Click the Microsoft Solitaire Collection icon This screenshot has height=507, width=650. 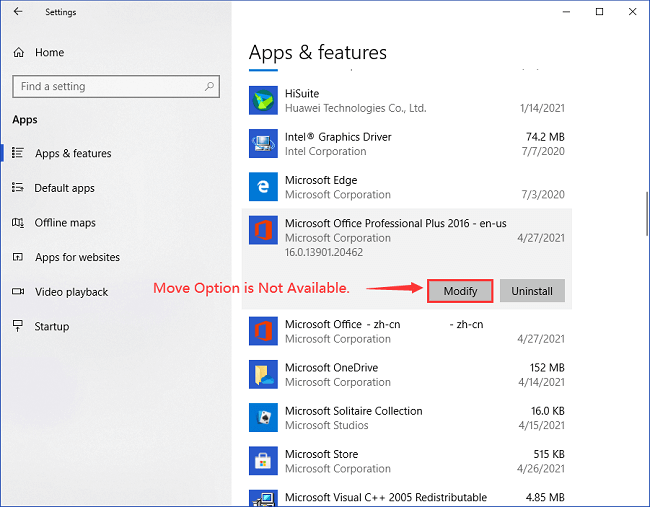coord(263,418)
